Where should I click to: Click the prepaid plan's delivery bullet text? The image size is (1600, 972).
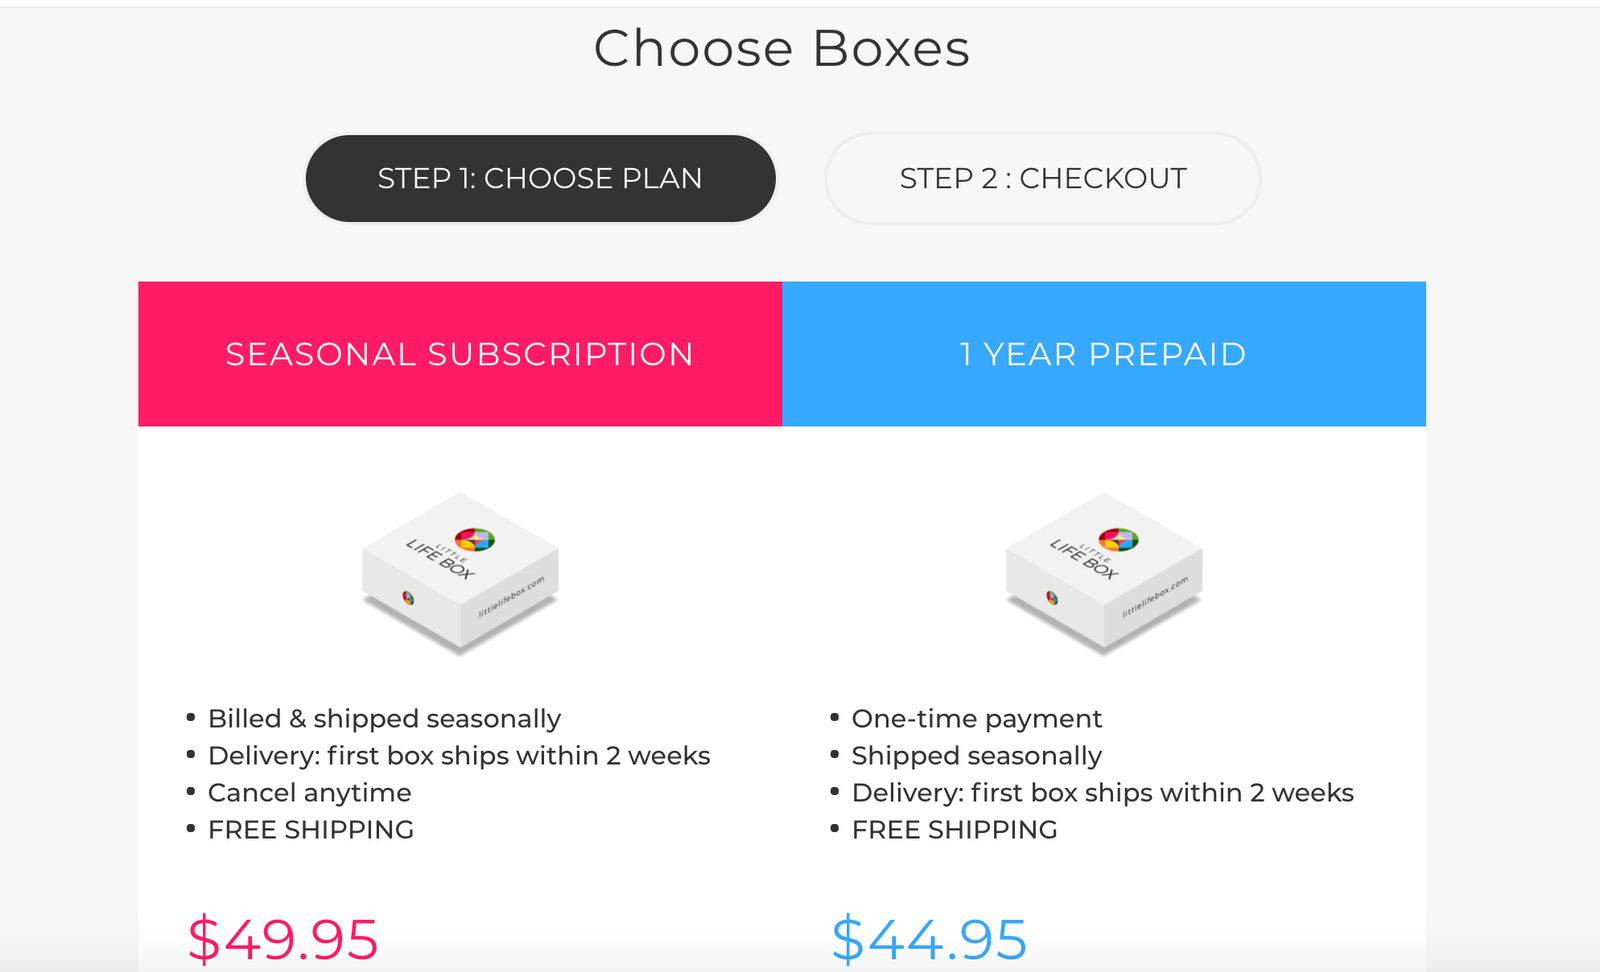tap(1102, 793)
